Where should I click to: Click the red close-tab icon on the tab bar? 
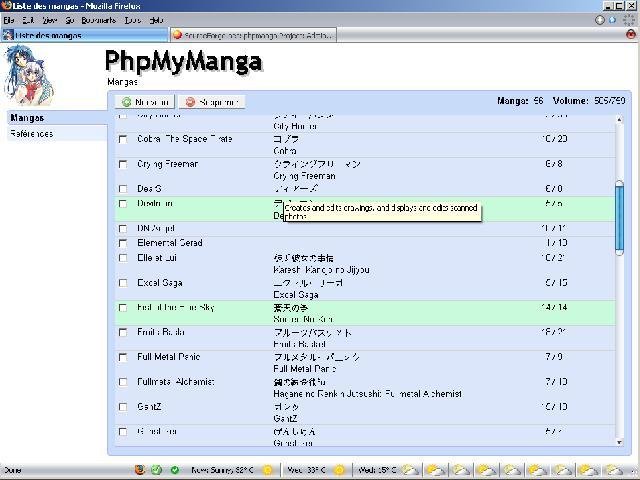pyautogui.click(x=631, y=35)
